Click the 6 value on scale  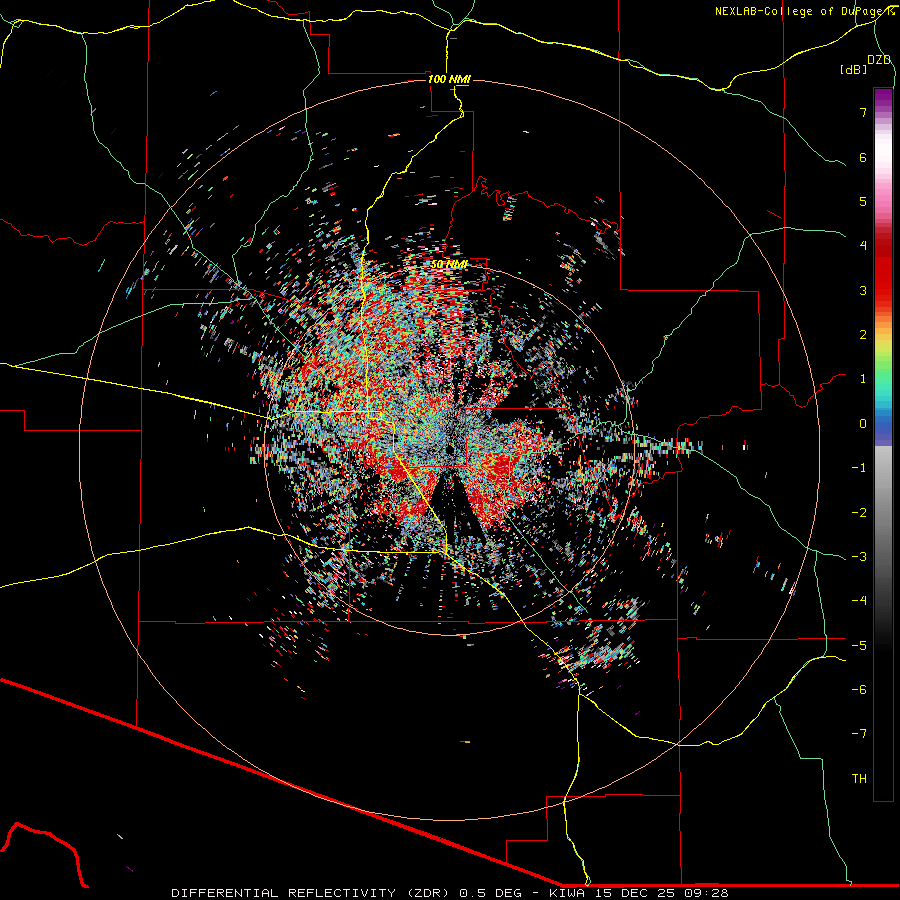tap(863, 157)
